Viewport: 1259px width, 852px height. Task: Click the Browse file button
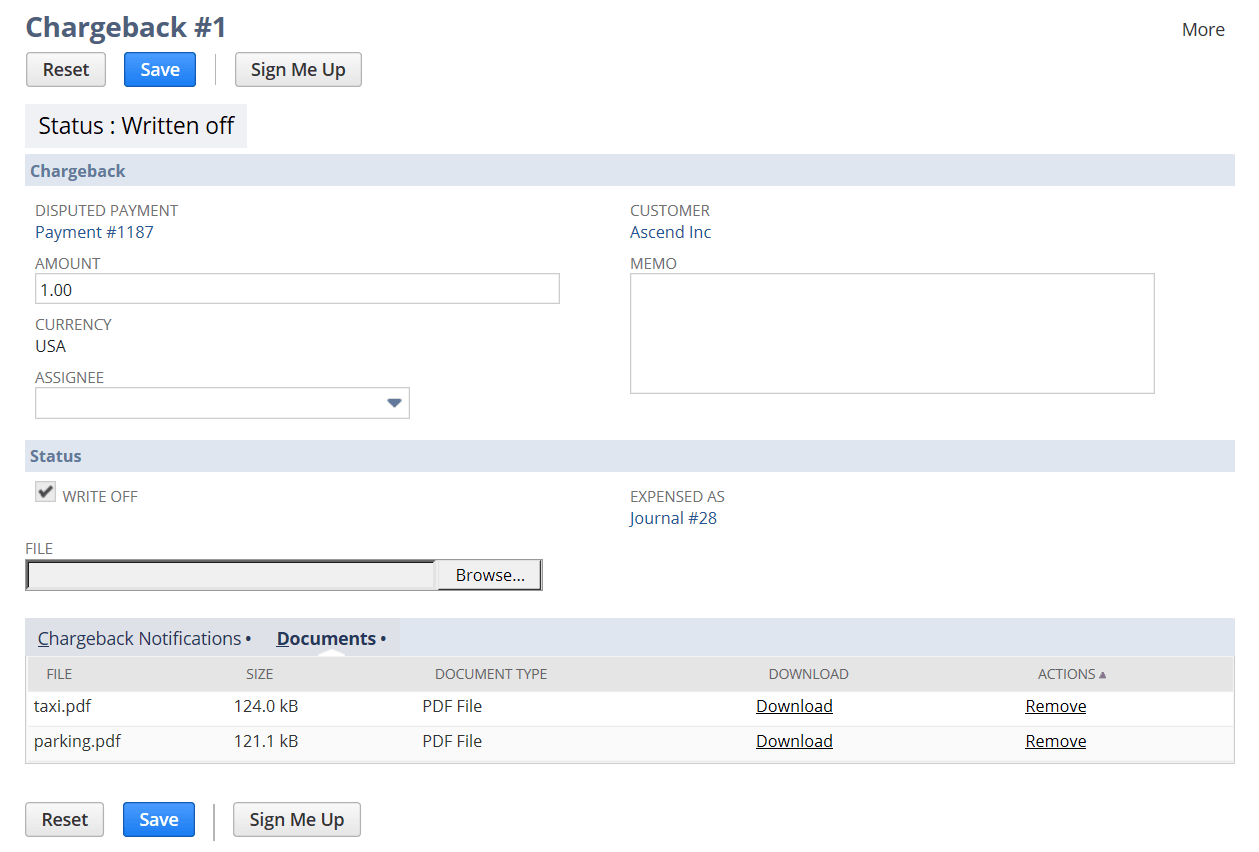coord(489,576)
